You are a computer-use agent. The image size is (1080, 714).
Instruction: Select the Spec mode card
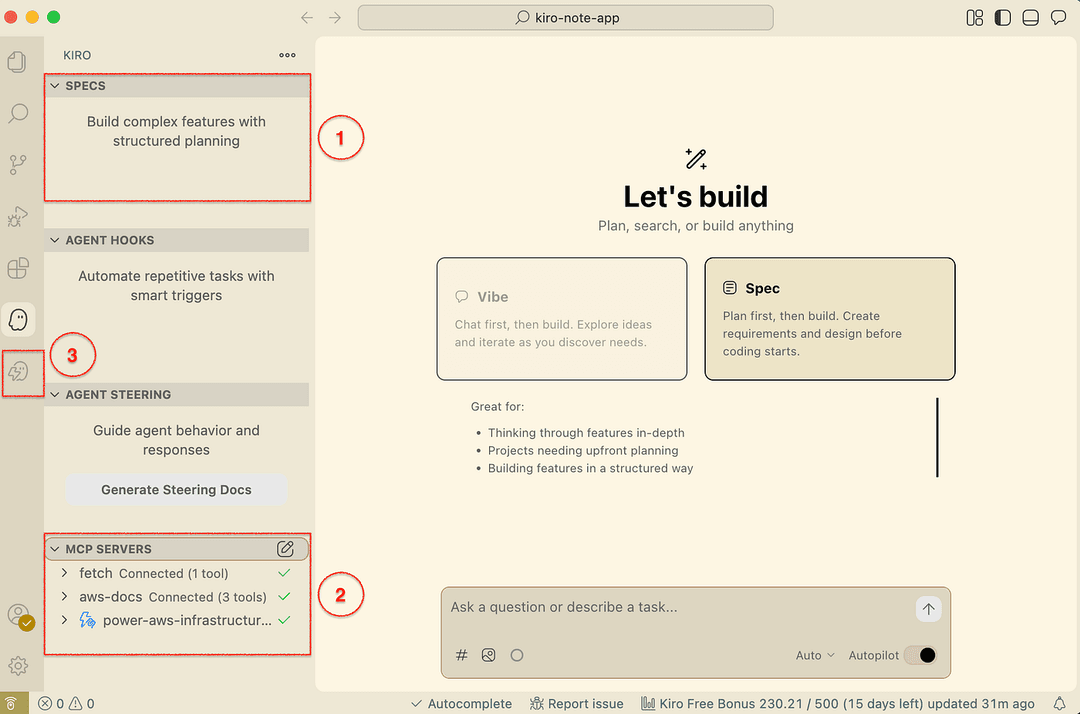829,319
